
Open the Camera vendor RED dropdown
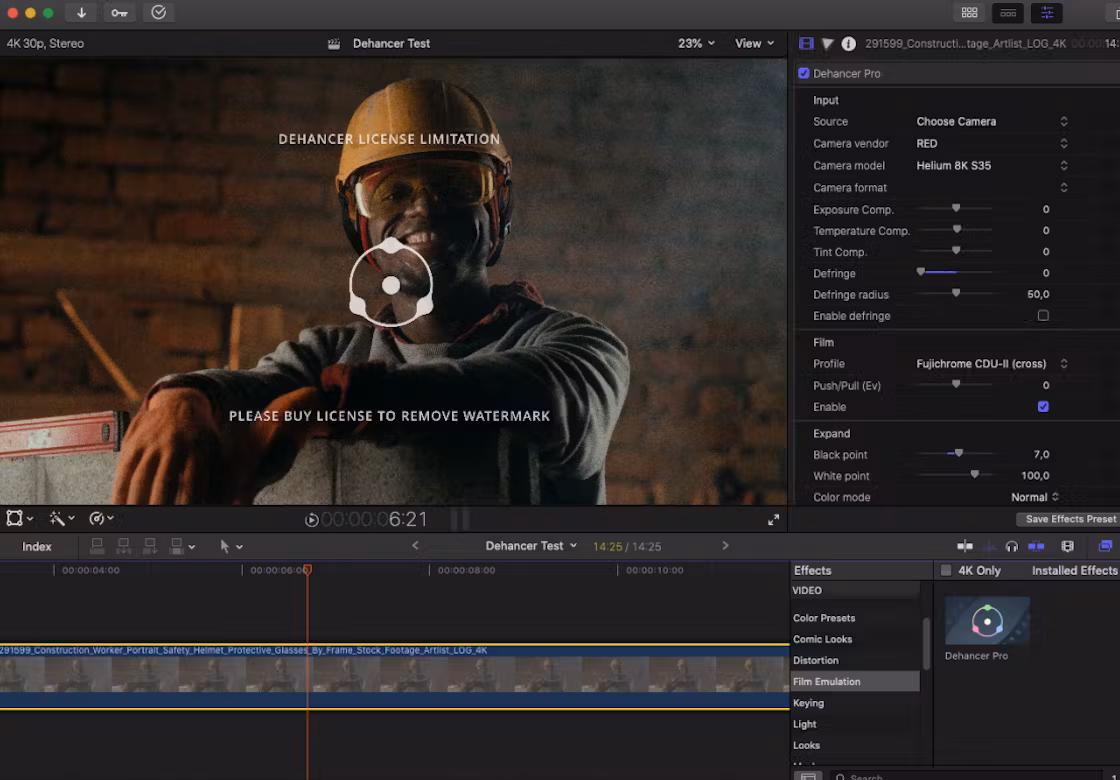992,144
